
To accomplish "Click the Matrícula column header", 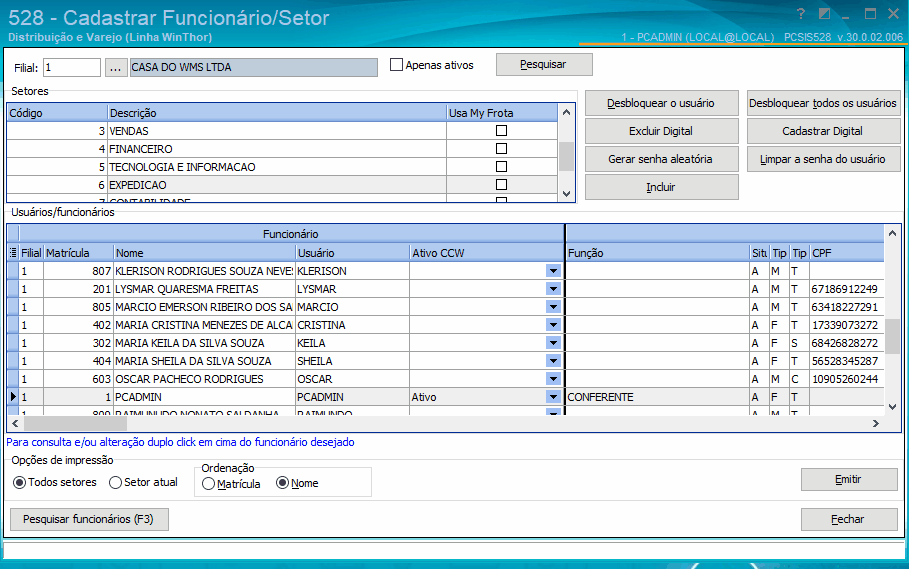I will point(78,253).
